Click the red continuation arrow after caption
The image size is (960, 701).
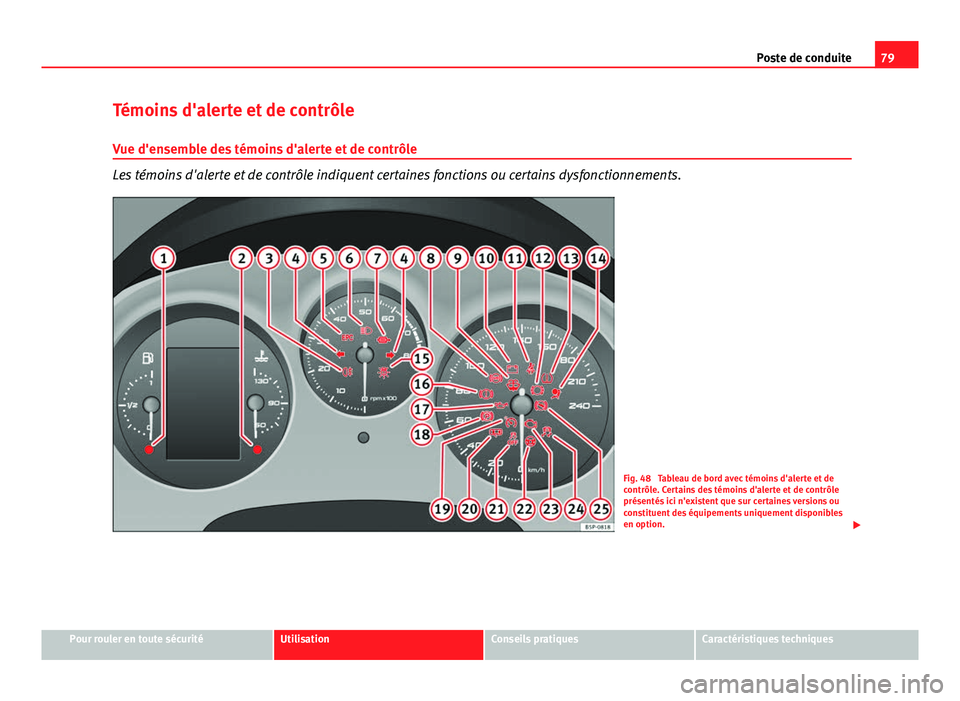coord(857,525)
